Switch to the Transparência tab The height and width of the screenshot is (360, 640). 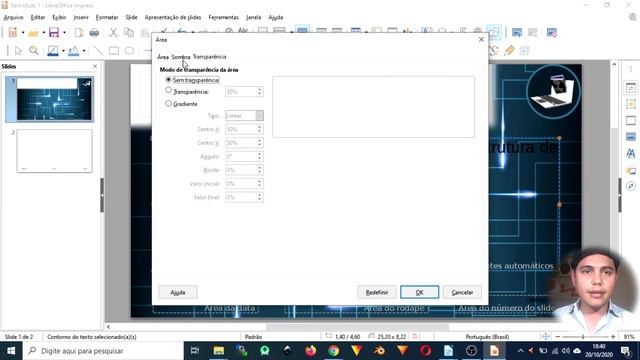(209, 57)
